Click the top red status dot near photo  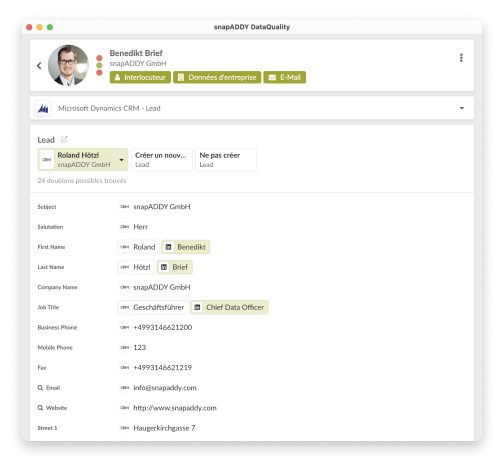[x=99, y=58]
